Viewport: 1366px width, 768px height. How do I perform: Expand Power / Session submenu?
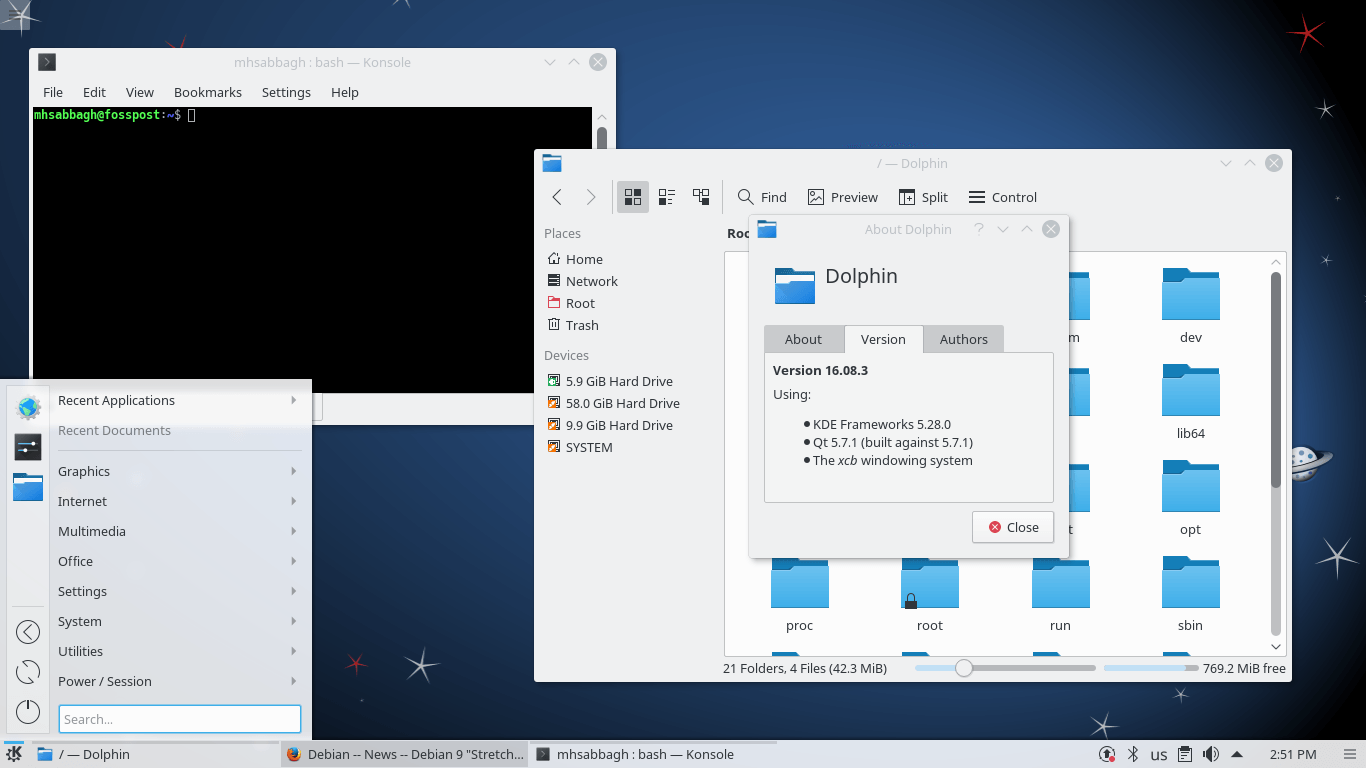(x=178, y=681)
